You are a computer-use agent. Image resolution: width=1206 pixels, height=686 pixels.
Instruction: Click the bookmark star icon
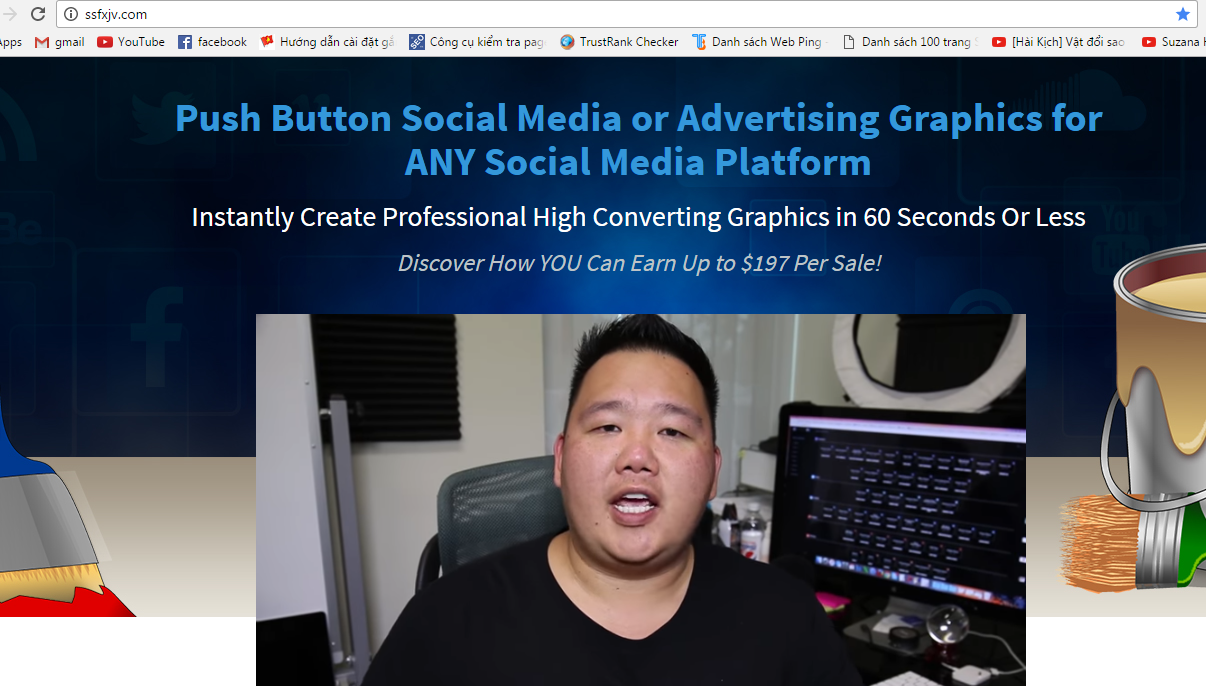(x=1183, y=14)
